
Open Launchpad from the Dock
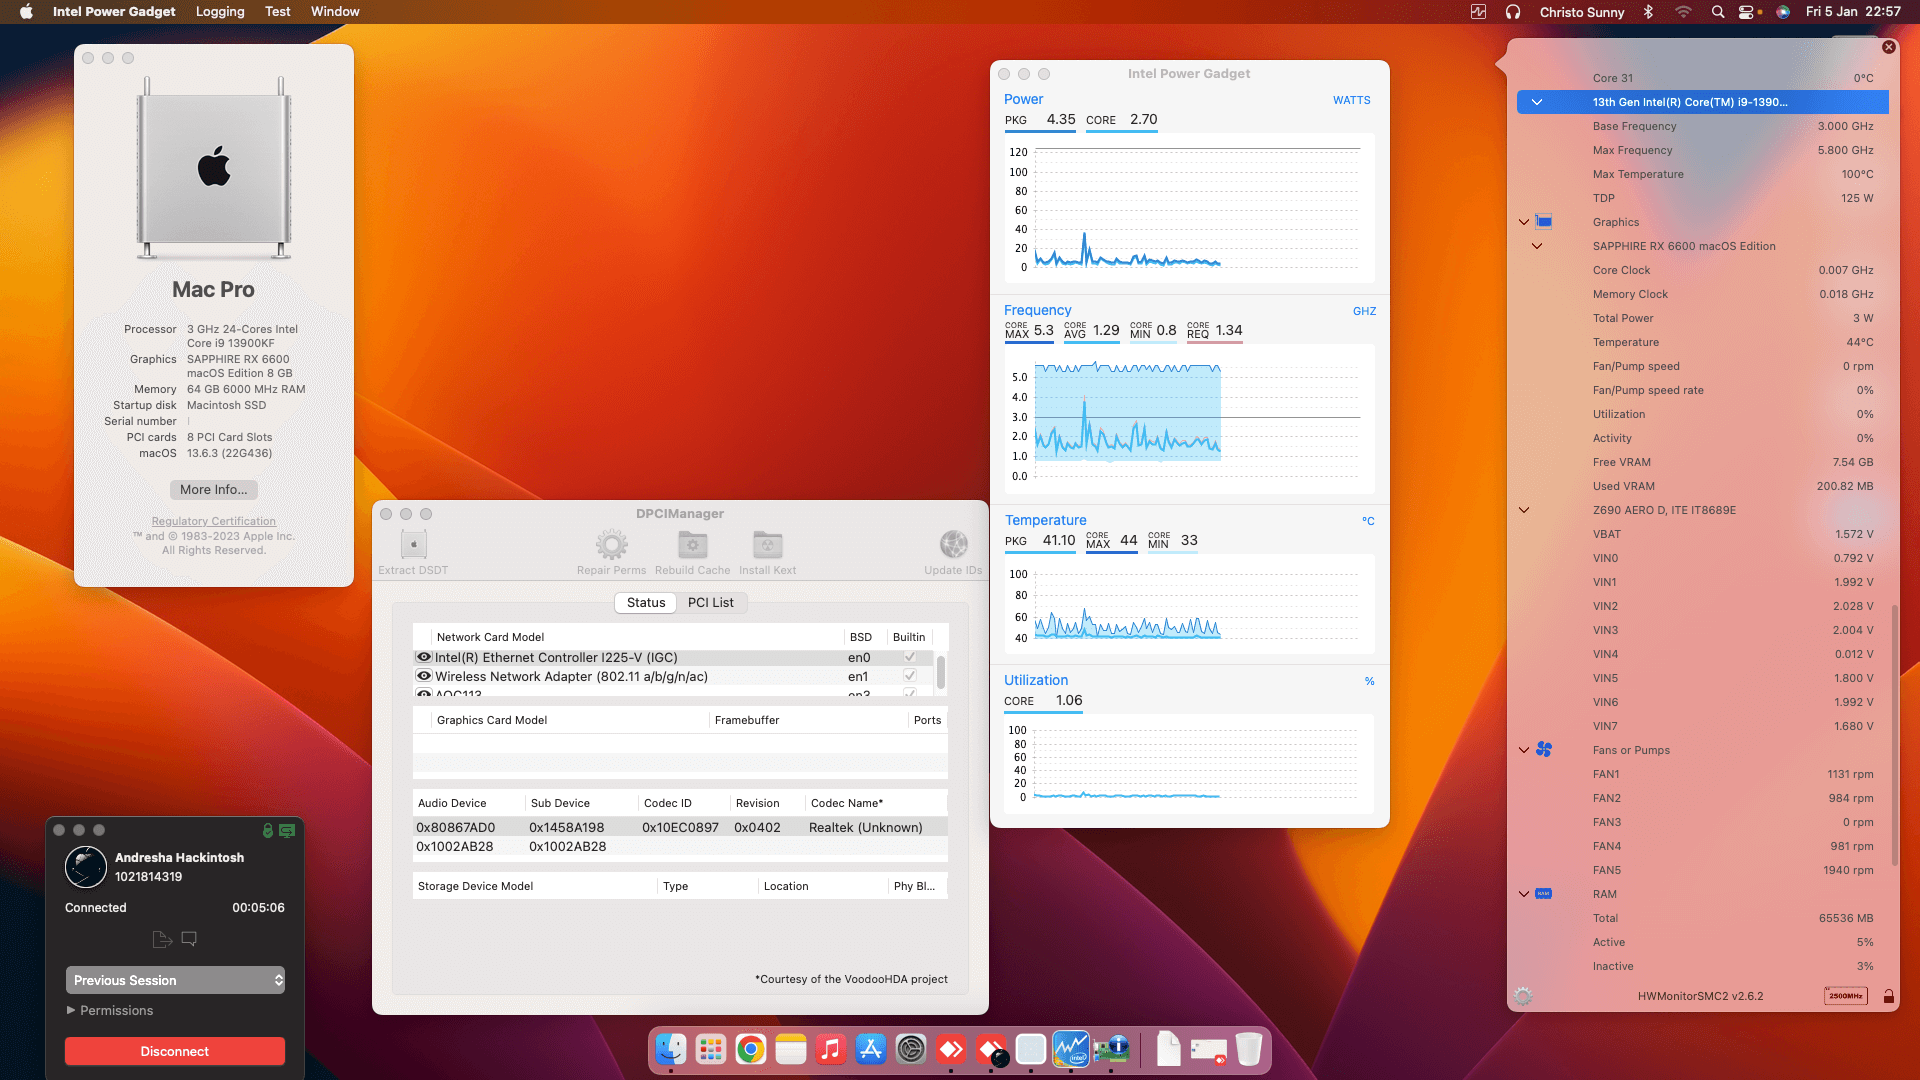tap(711, 1049)
